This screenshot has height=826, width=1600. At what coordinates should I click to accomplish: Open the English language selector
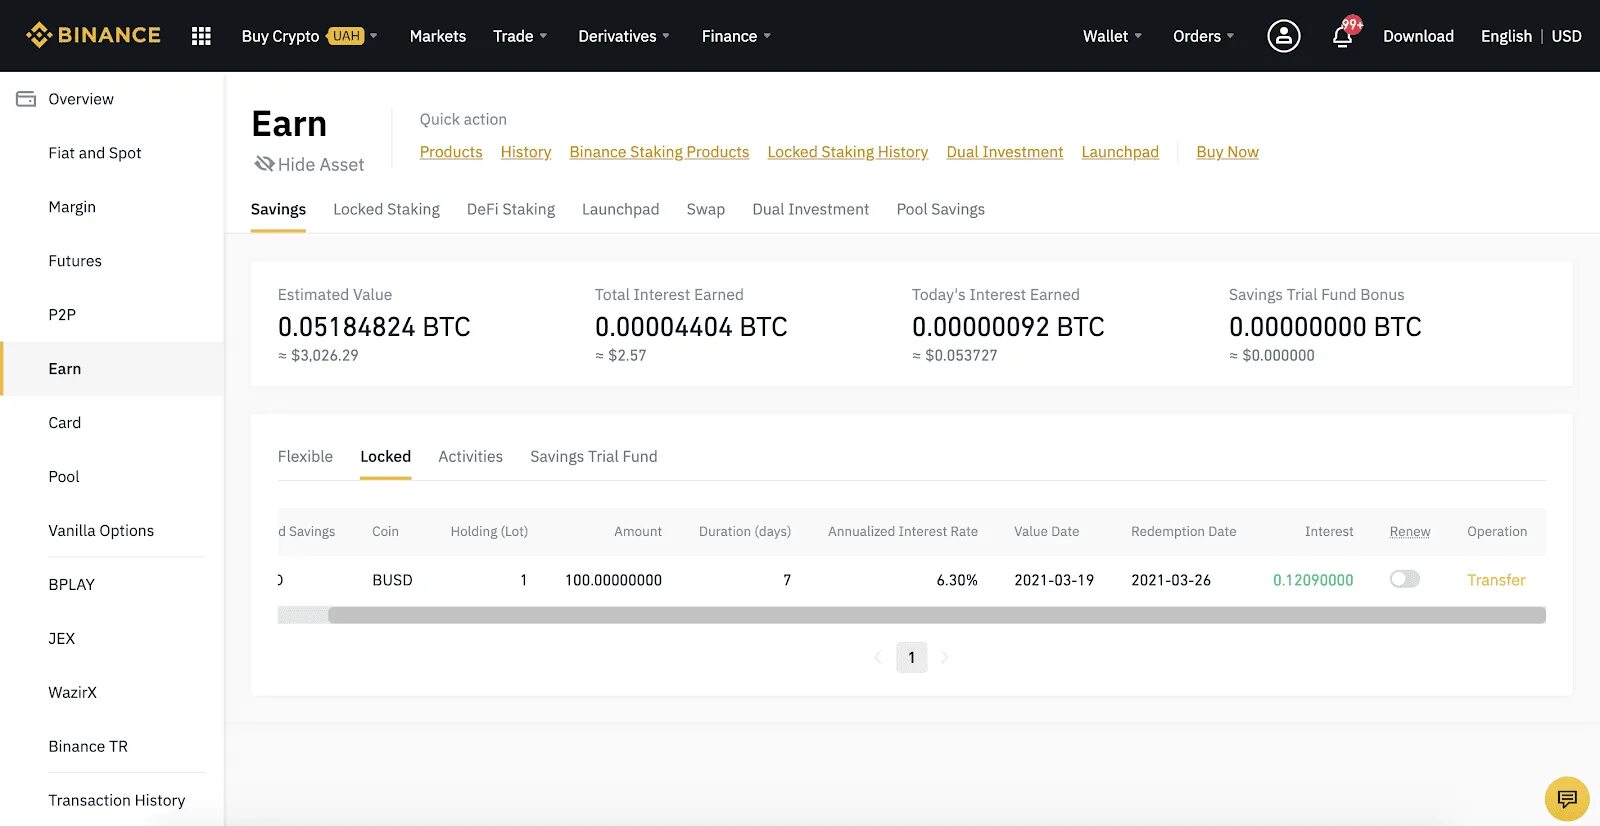point(1506,36)
